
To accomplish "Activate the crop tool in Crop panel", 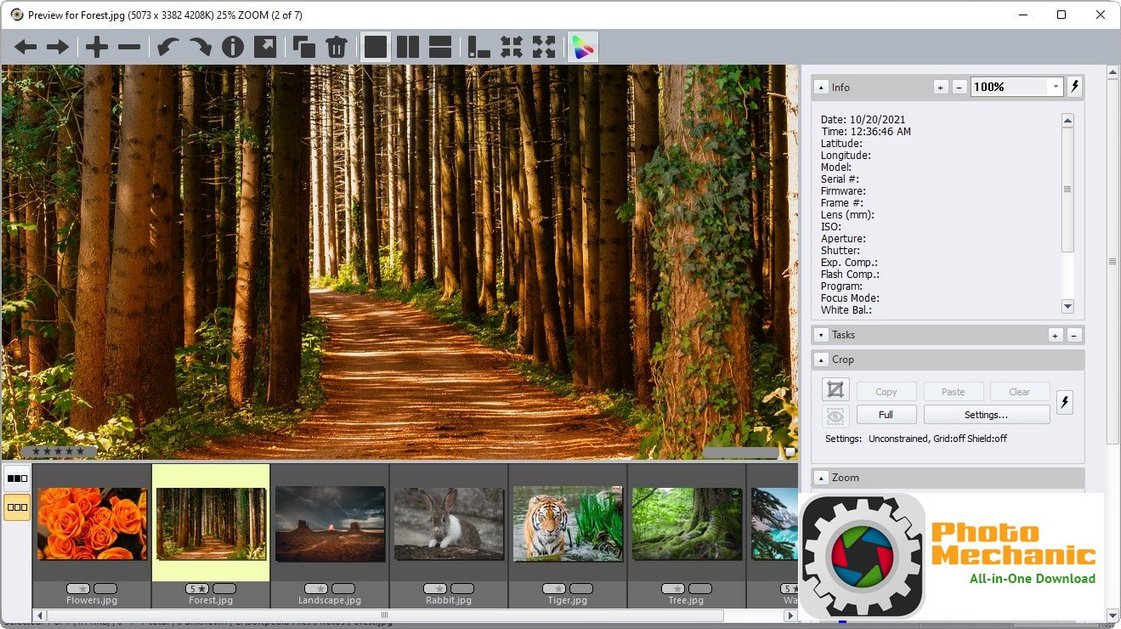I will pyautogui.click(x=836, y=389).
